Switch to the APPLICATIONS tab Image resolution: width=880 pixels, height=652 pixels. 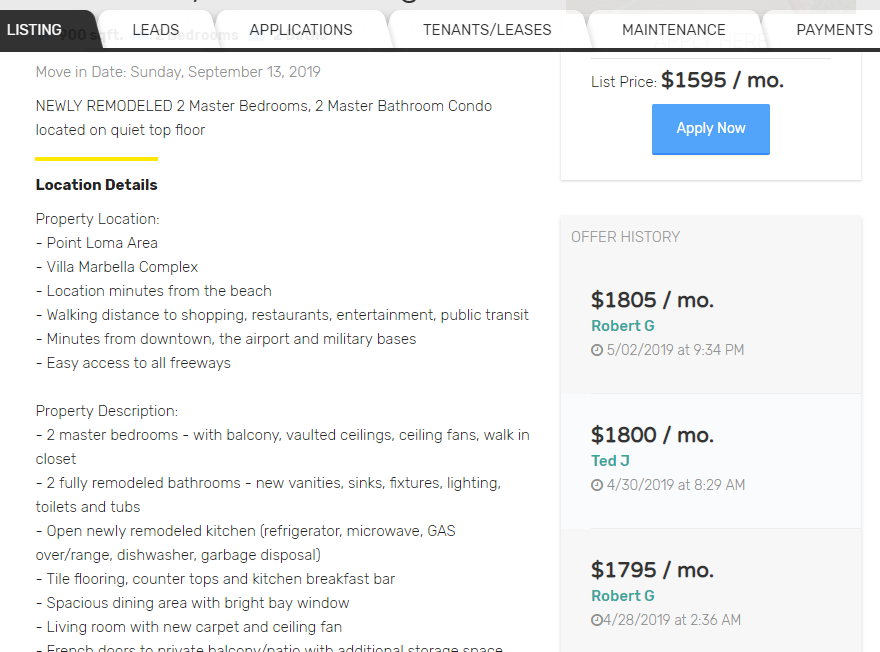click(x=301, y=29)
